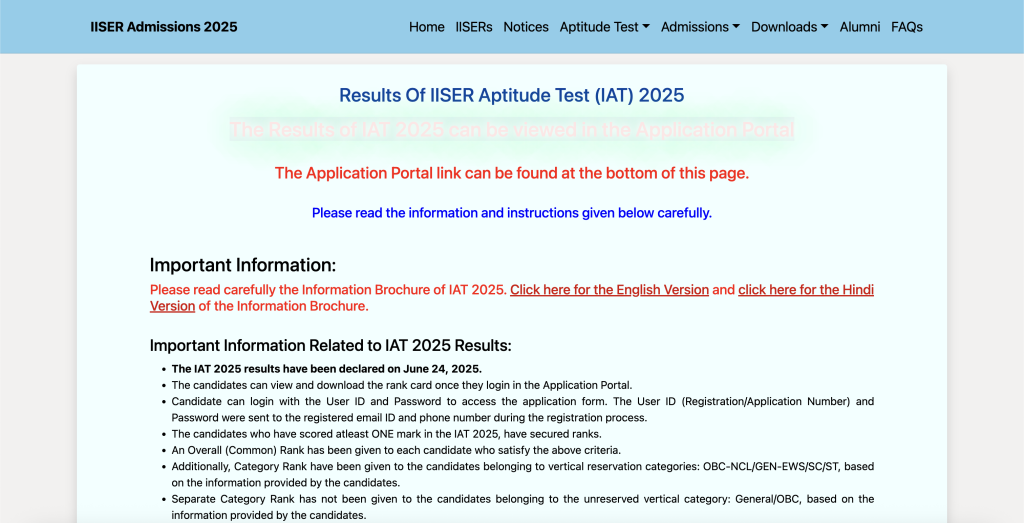Open the Alumni page
1024x523 pixels.
(859, 27)
